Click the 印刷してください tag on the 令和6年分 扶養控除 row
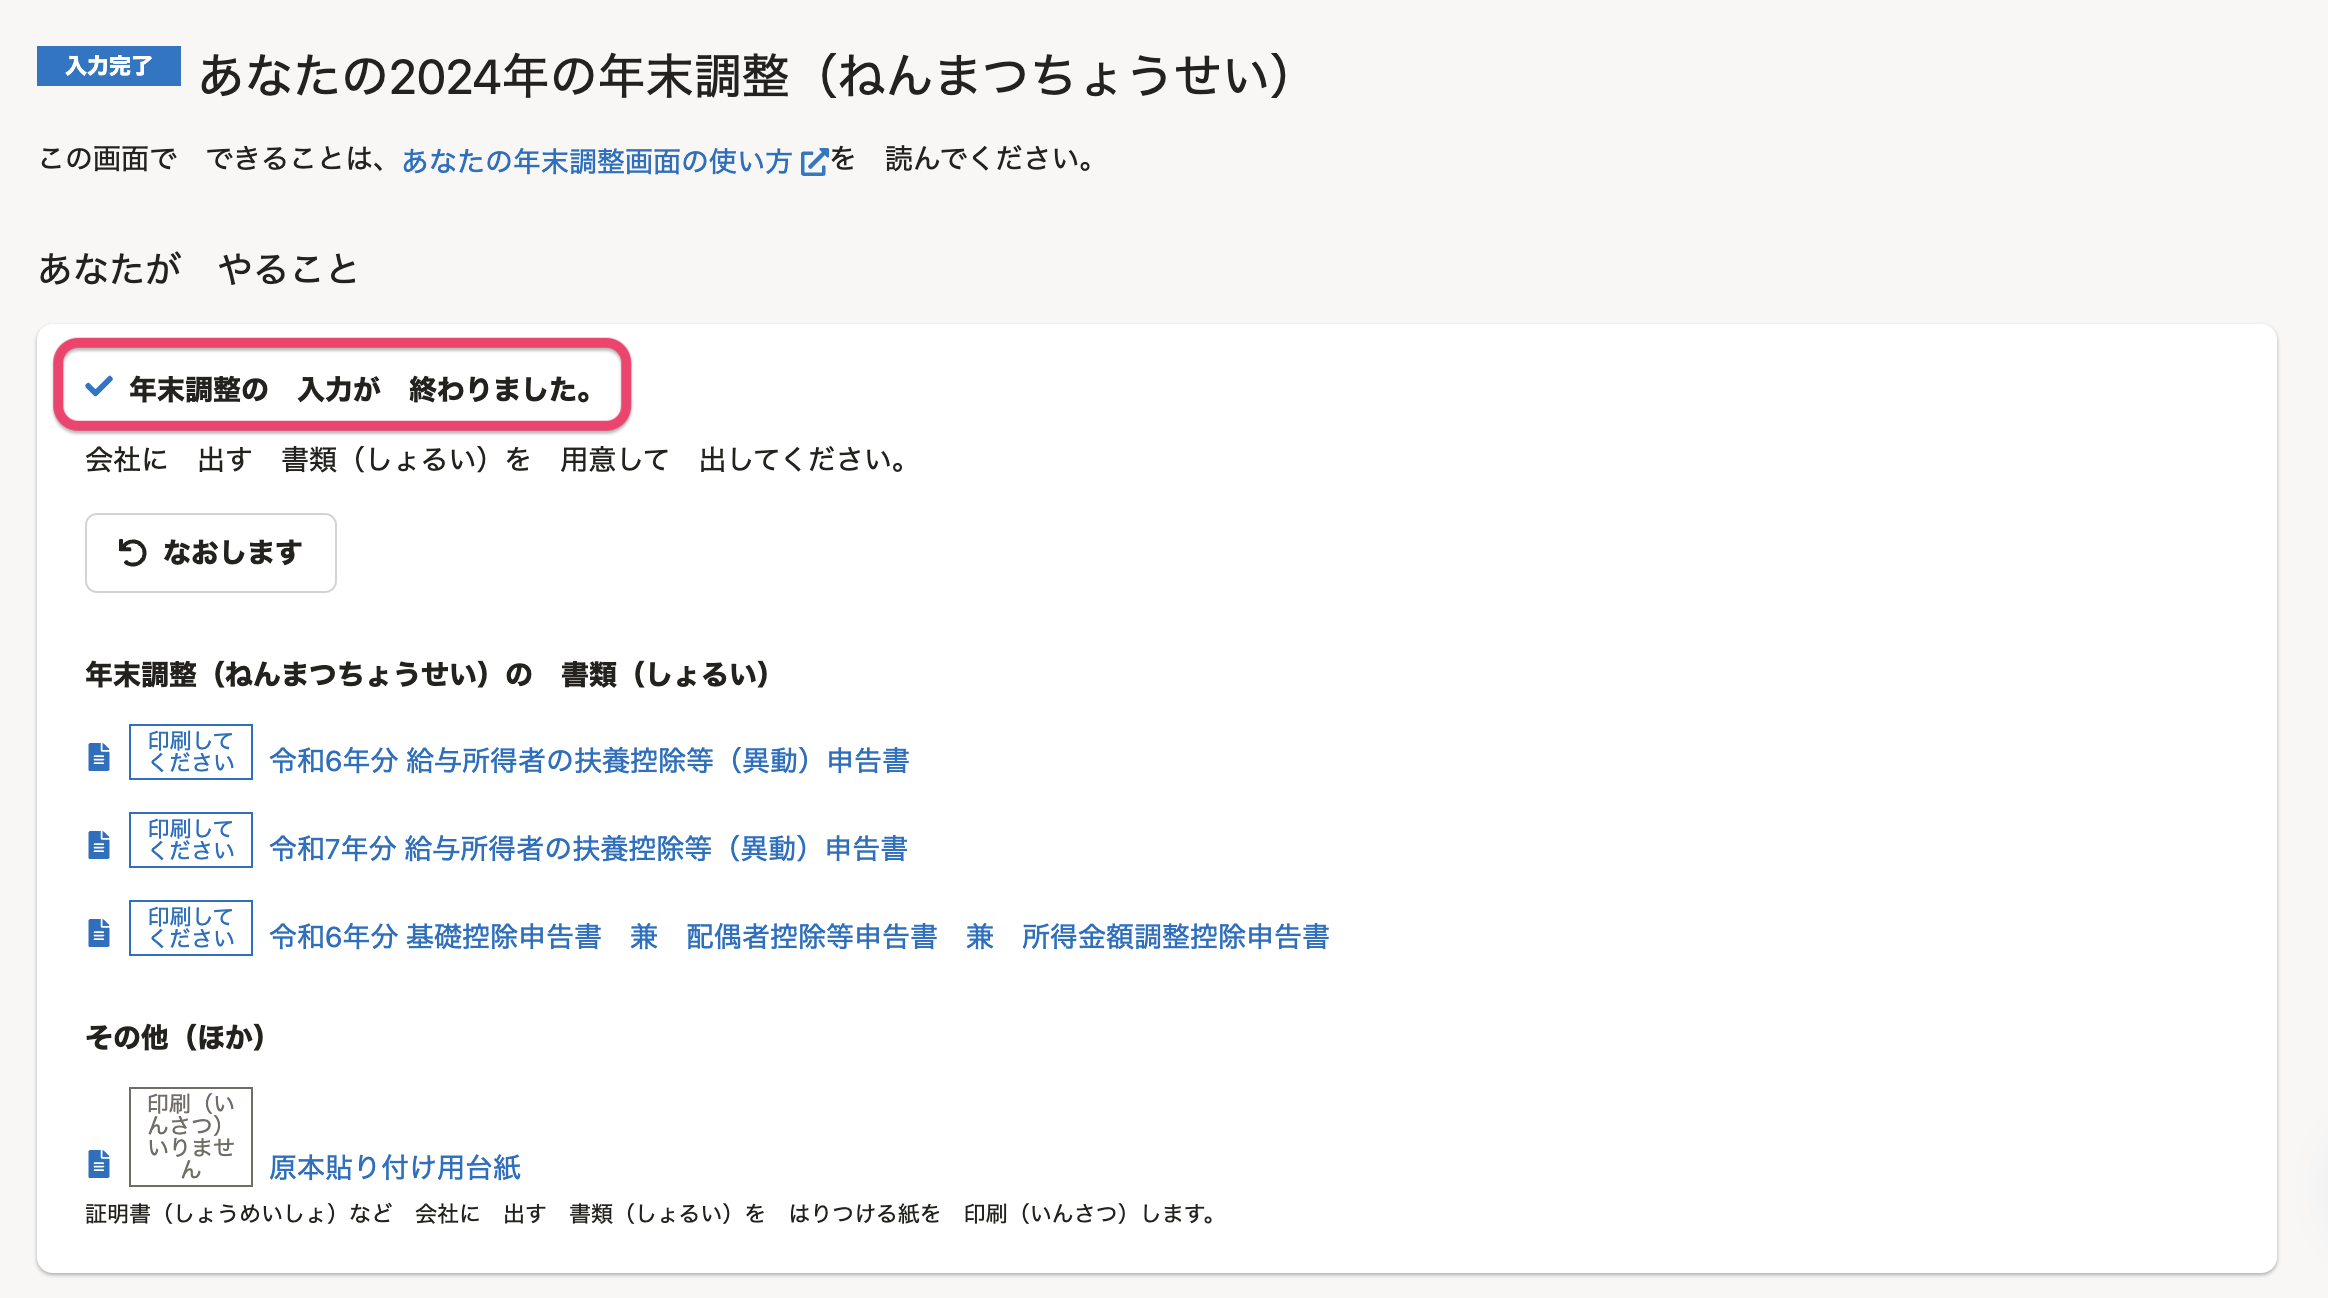Image resolution: width=2328 pixels, height=1298 pixels. pyautogui.click(x=190, y=752)
